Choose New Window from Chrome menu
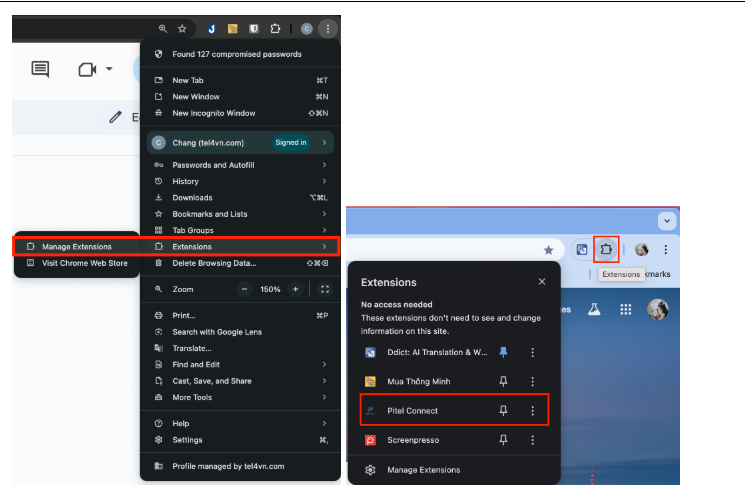This screenshot has height=498, width=745. point(240,96)
